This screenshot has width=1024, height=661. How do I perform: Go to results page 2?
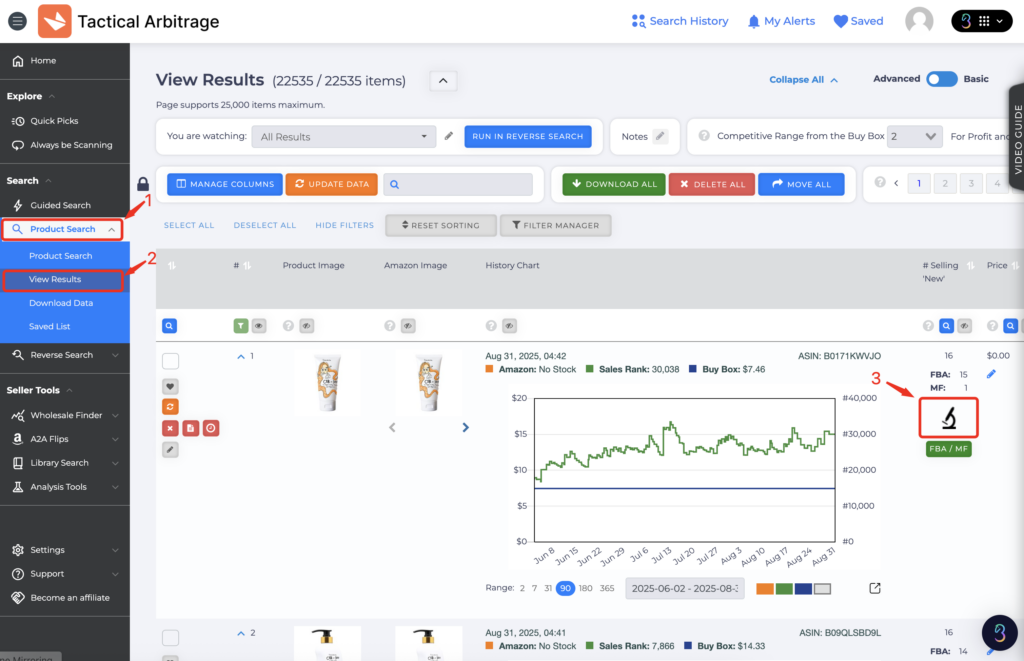[x=945, y=184]
